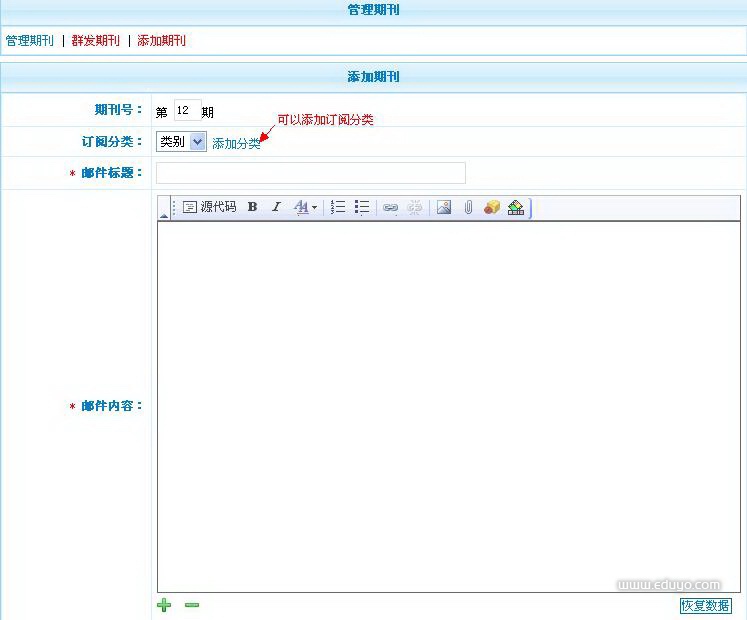Viewport: 747px width, 620px height.
Task: Open the font size dropdown in toolbar
Action: [306, 207]
